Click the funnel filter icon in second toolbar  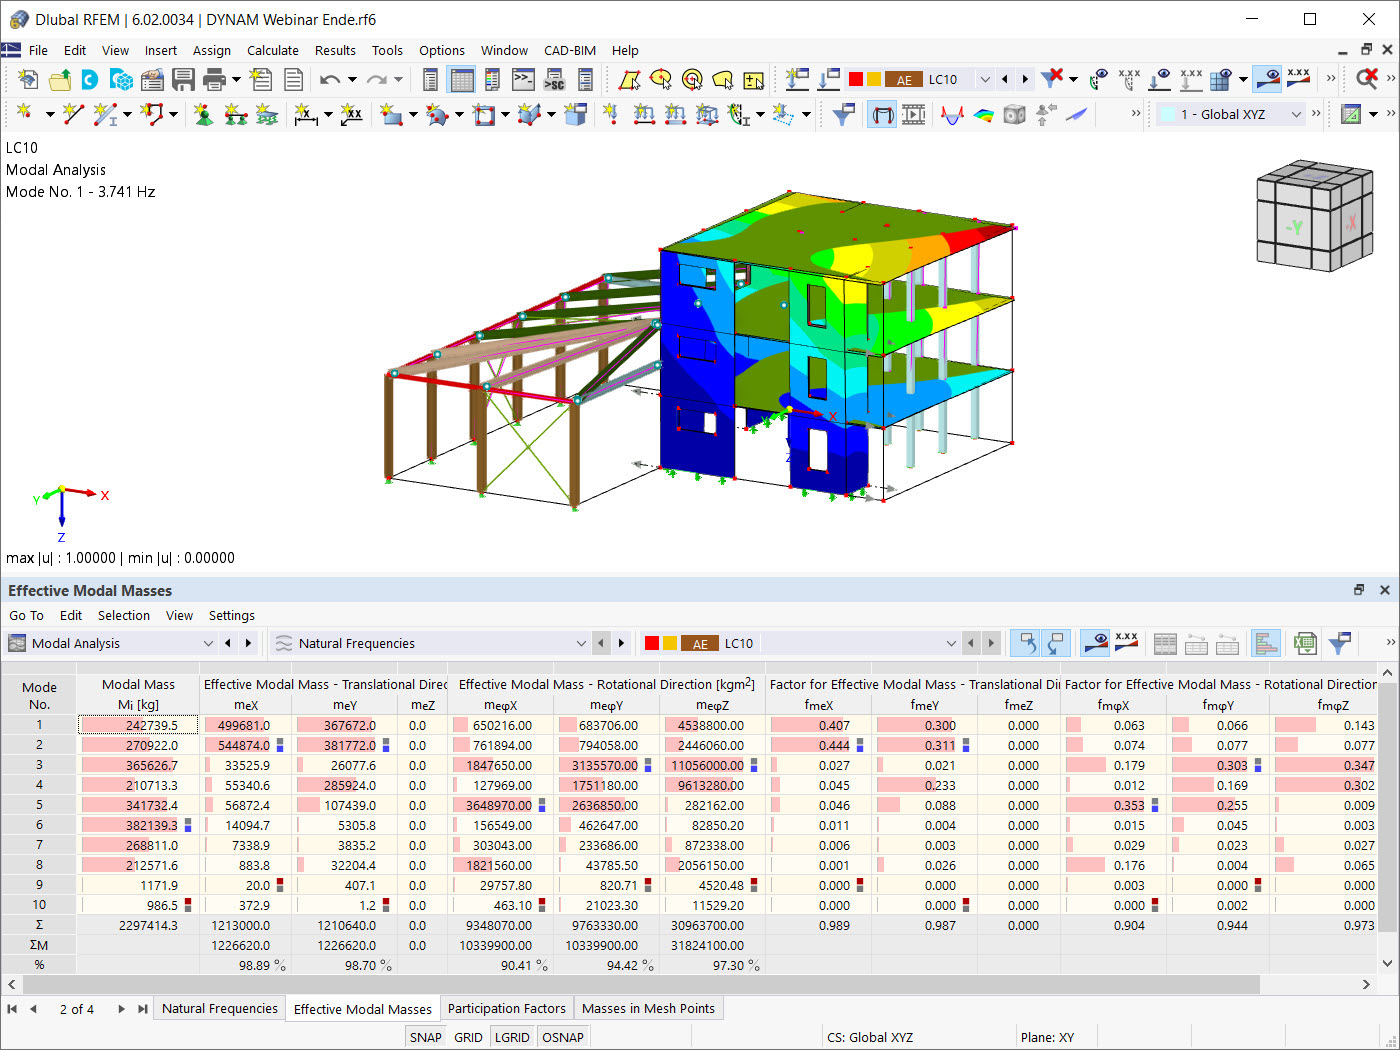tap(844, 115)
